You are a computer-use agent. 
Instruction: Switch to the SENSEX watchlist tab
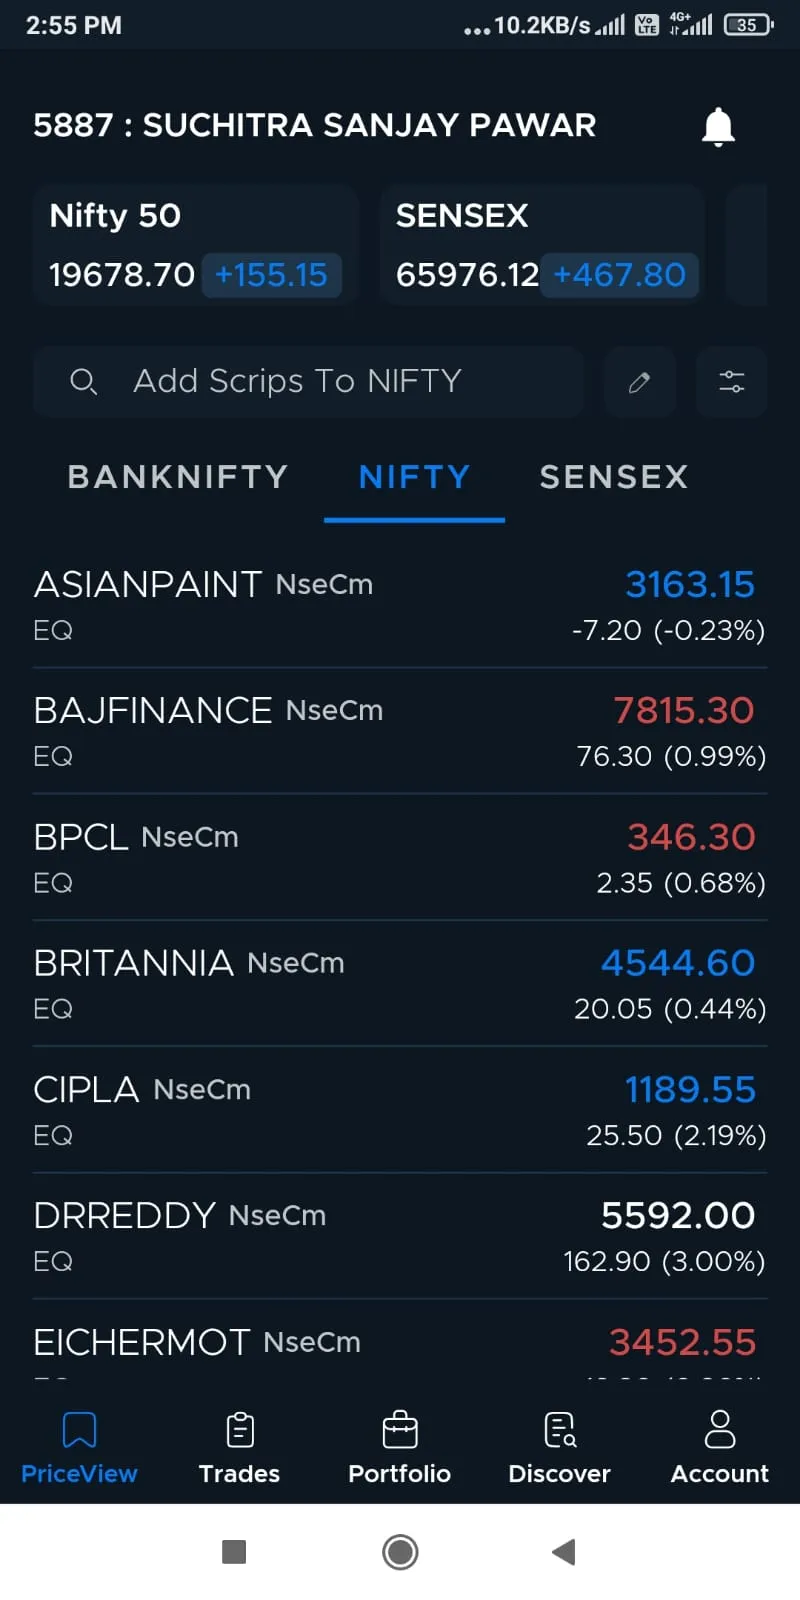(614, 477)
